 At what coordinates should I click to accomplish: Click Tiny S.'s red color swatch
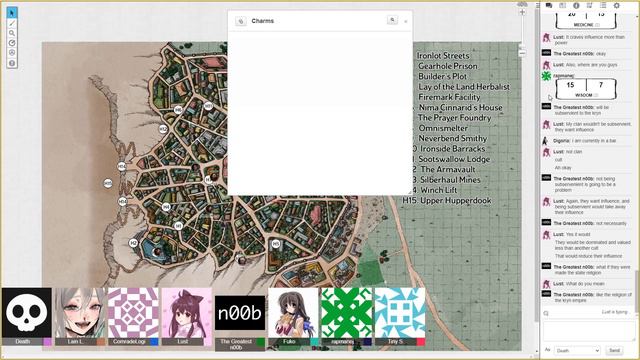coord(421,342)
